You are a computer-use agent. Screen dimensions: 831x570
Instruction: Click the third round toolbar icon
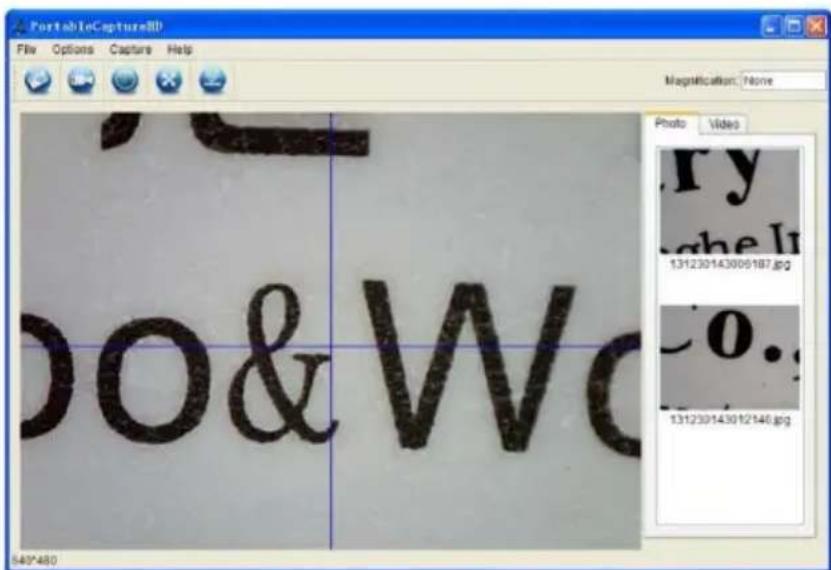[x=125, y=81]
